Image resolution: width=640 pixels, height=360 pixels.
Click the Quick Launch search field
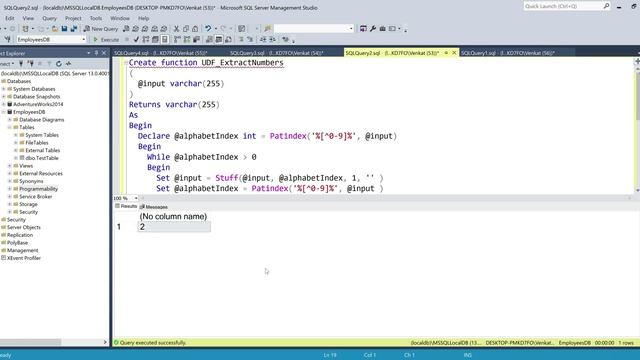pos(563,6)
